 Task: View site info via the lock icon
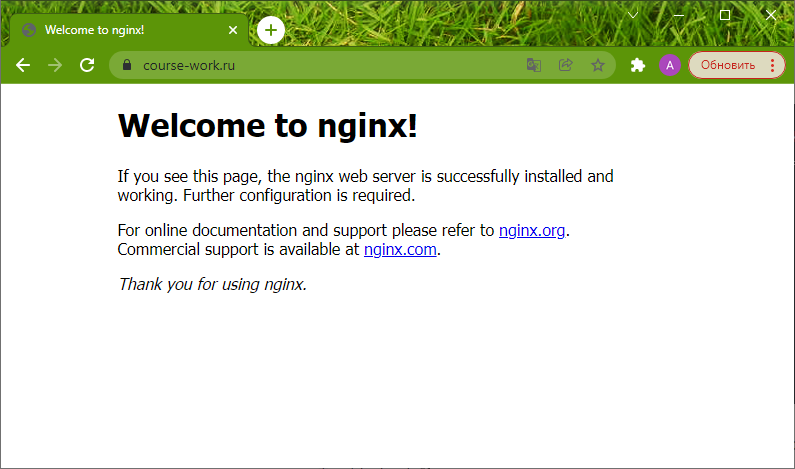click(127, 65)
